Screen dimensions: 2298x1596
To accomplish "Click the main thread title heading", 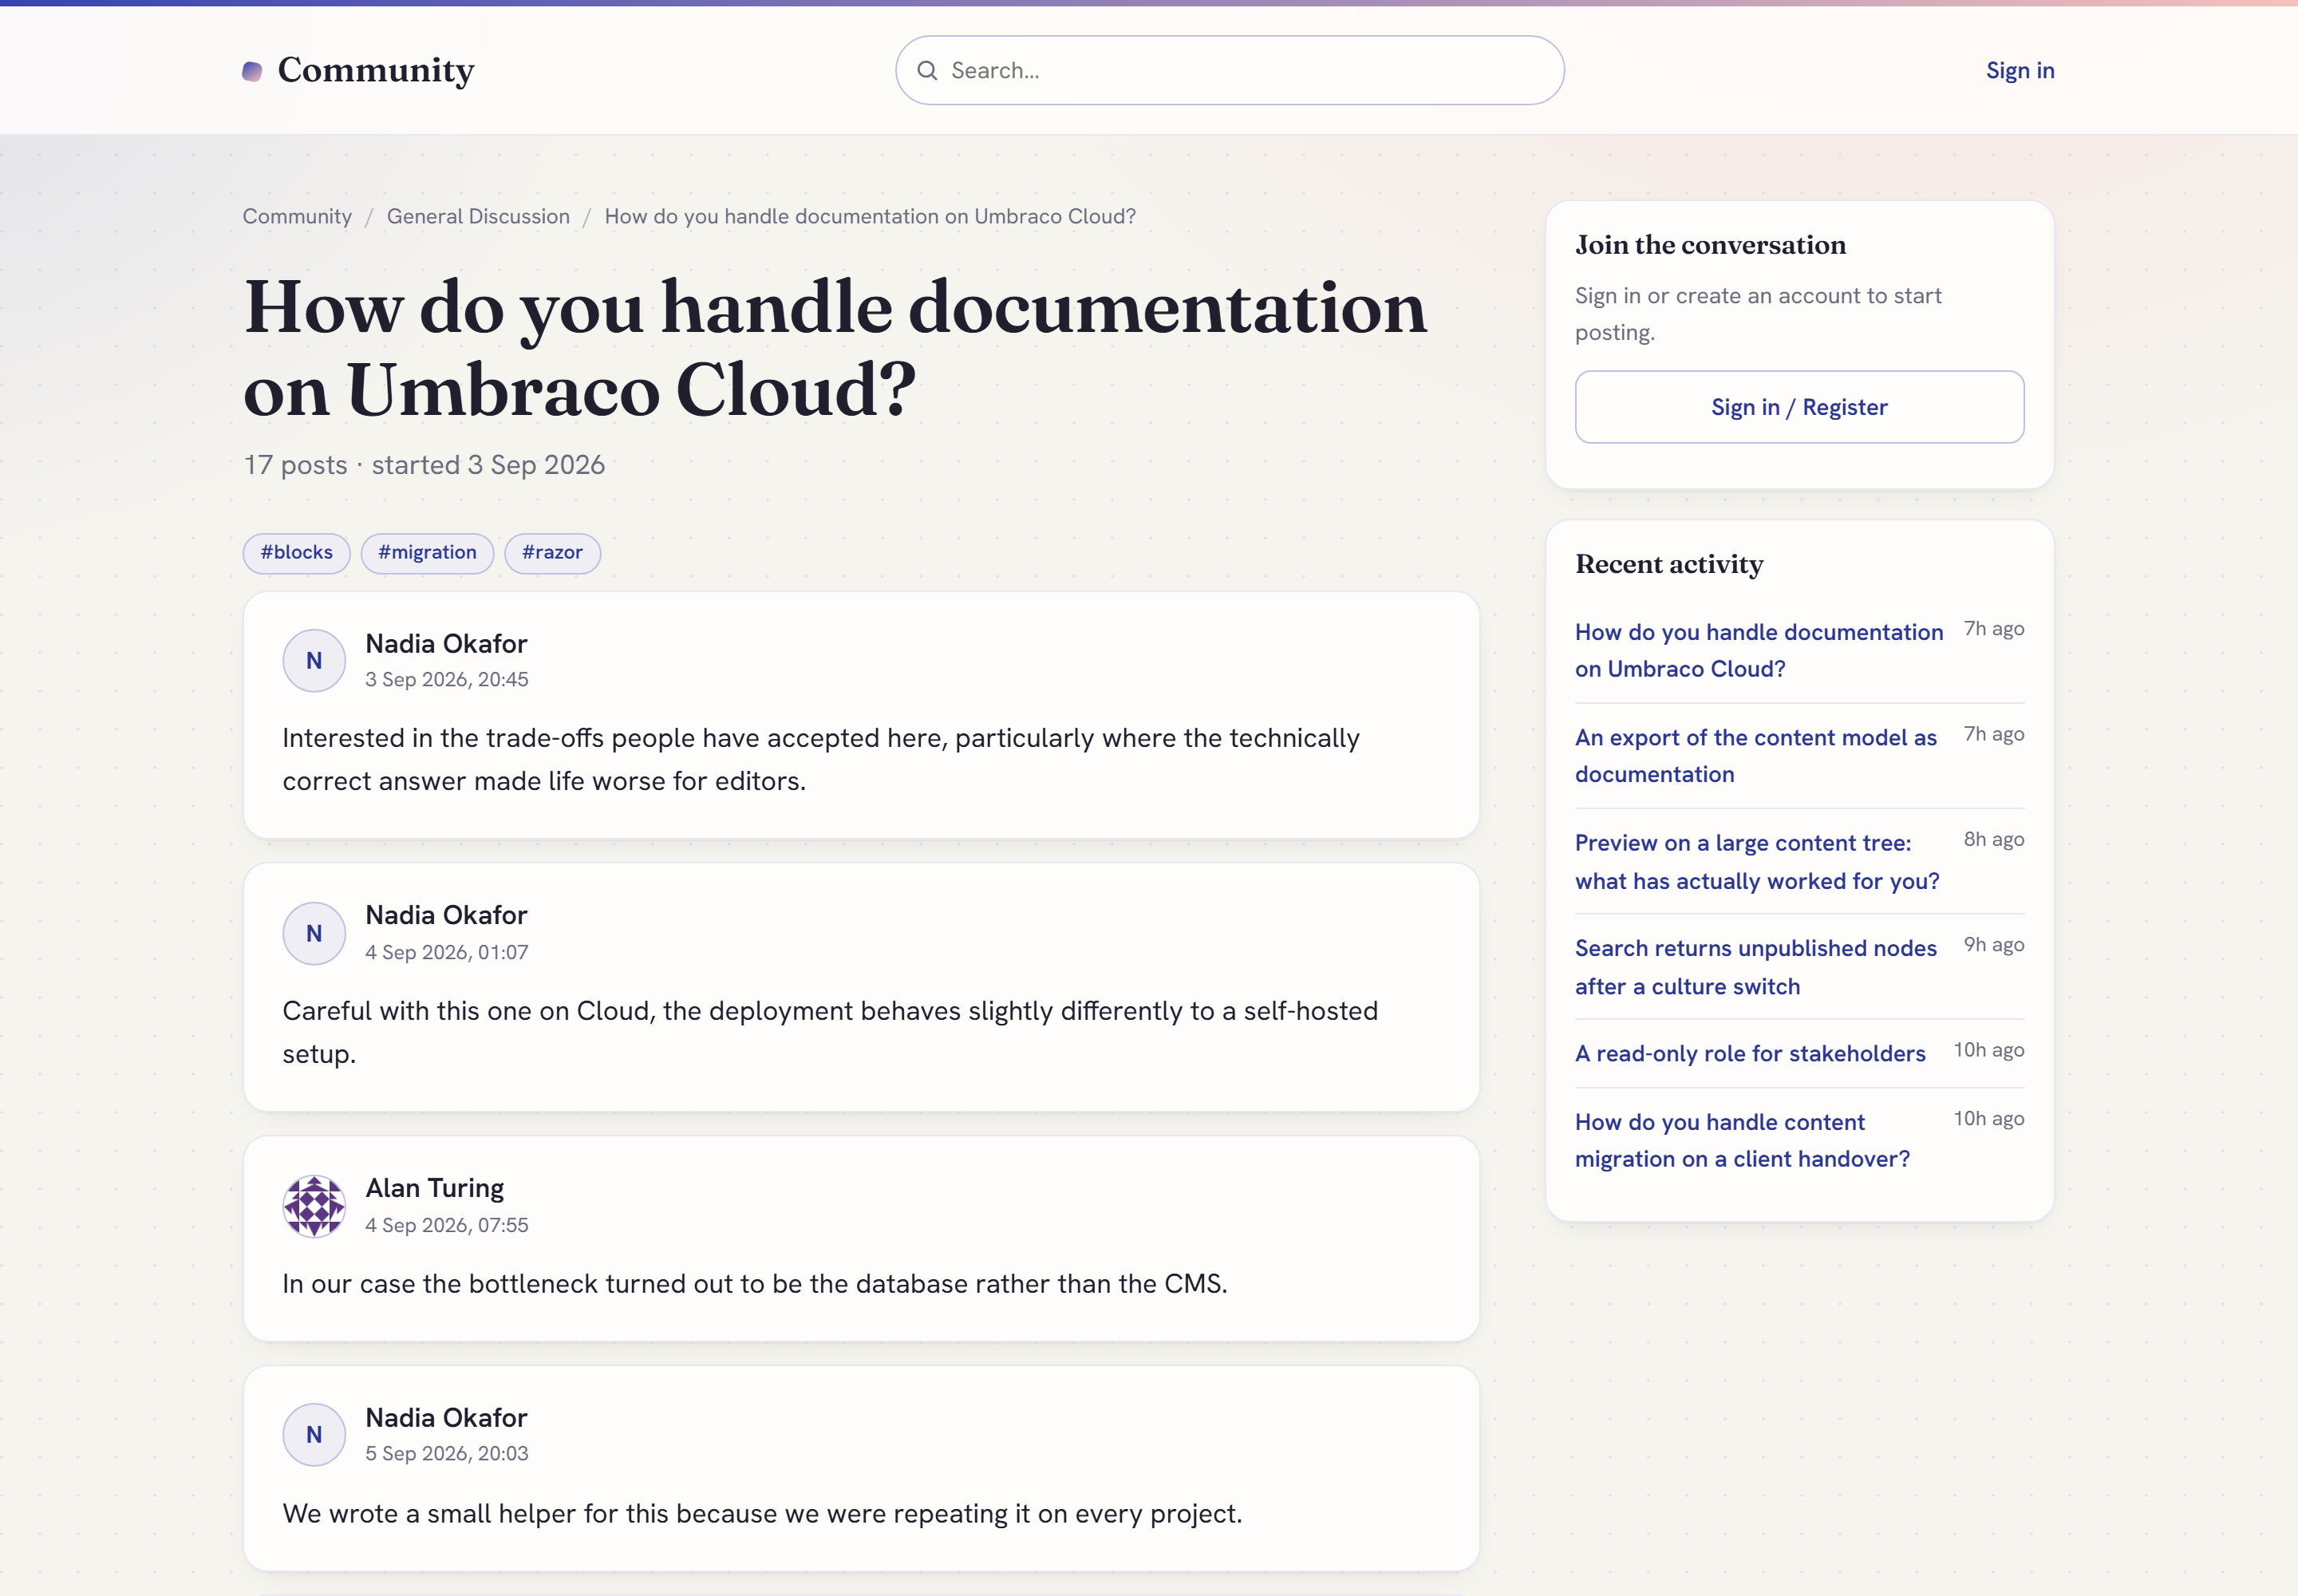I will point(835,348).
